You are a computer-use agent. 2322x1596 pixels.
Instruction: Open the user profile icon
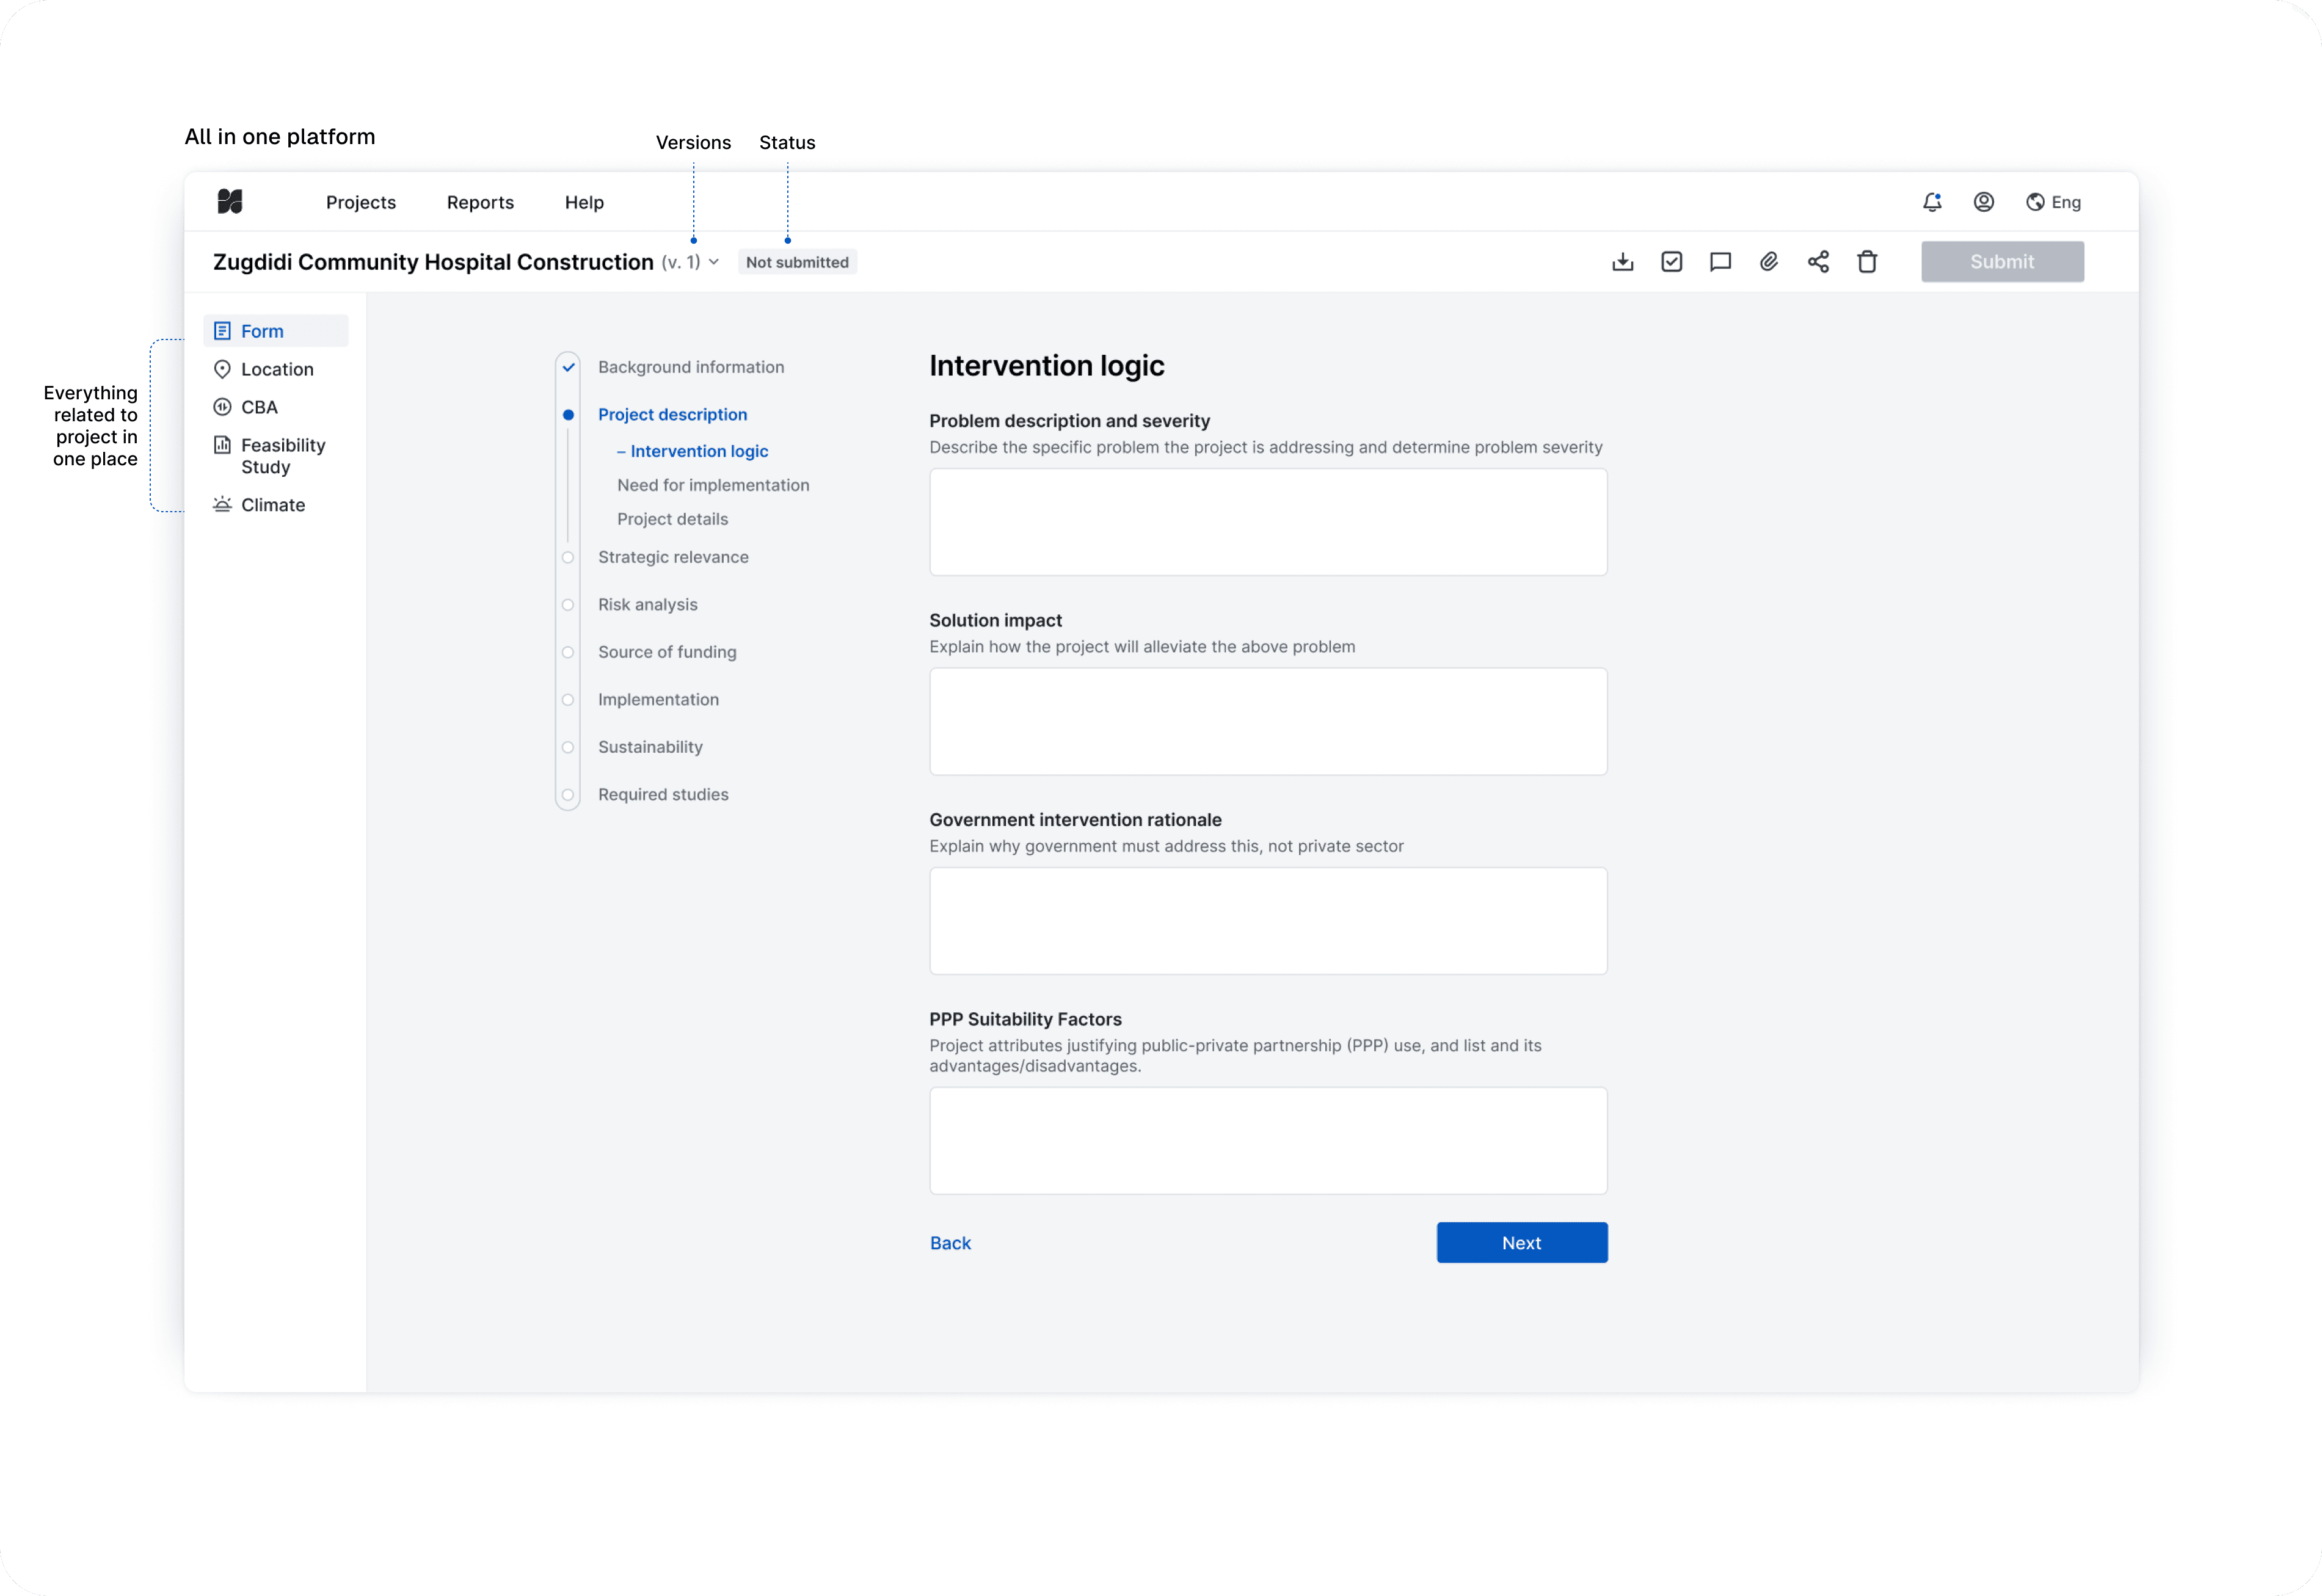(1984, 202)
